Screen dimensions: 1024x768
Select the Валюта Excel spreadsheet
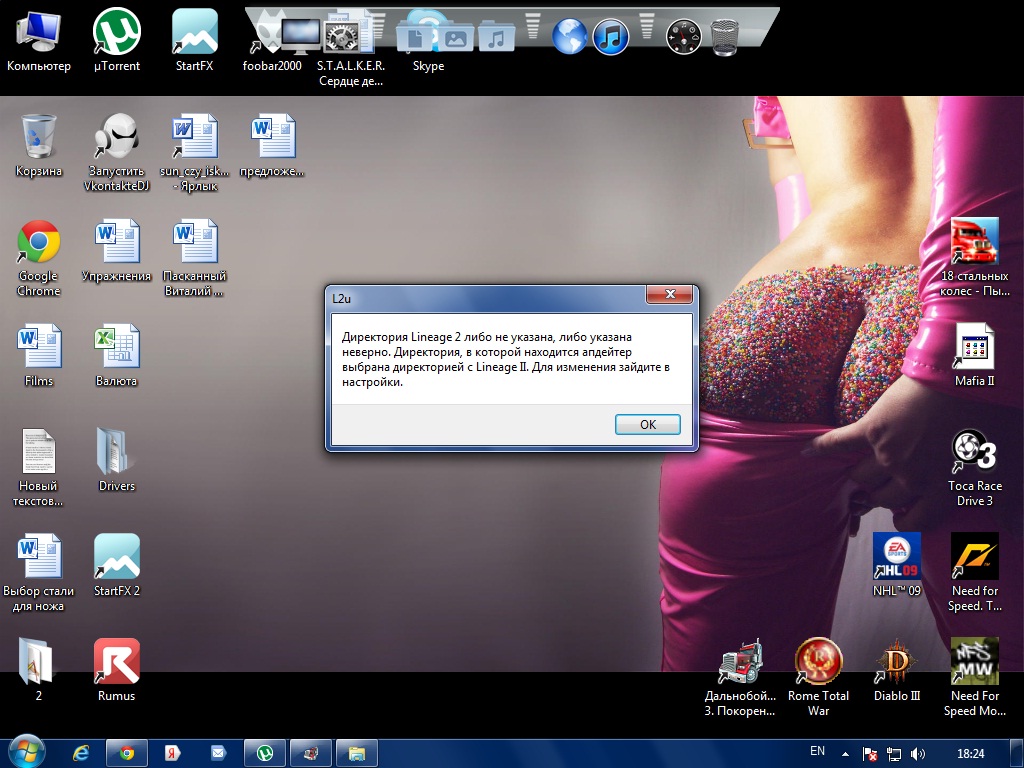tap(116, 355)
